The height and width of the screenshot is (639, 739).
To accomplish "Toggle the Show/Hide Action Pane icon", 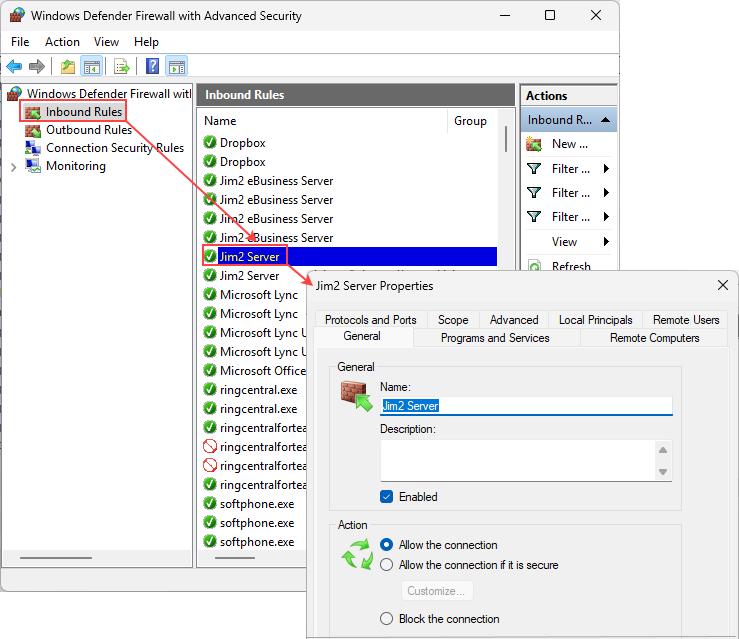I will tap(177, 66).
